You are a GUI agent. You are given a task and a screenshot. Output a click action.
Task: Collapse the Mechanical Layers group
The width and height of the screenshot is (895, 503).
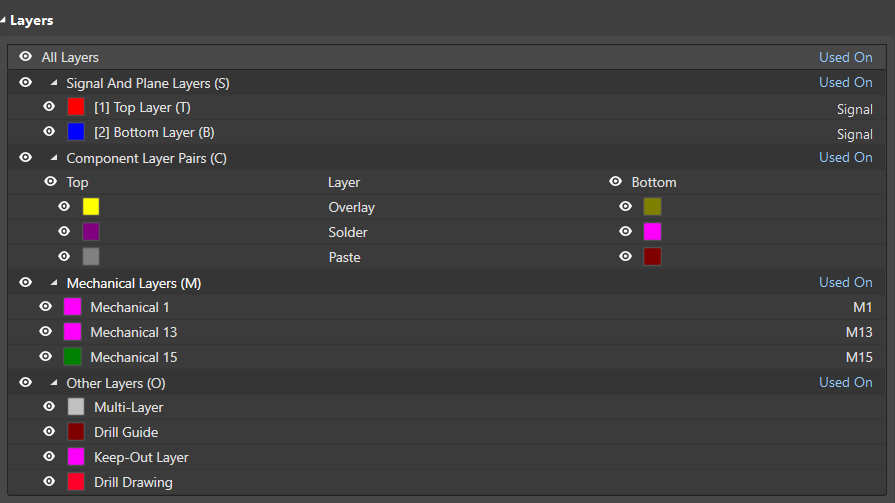(54, 283)
